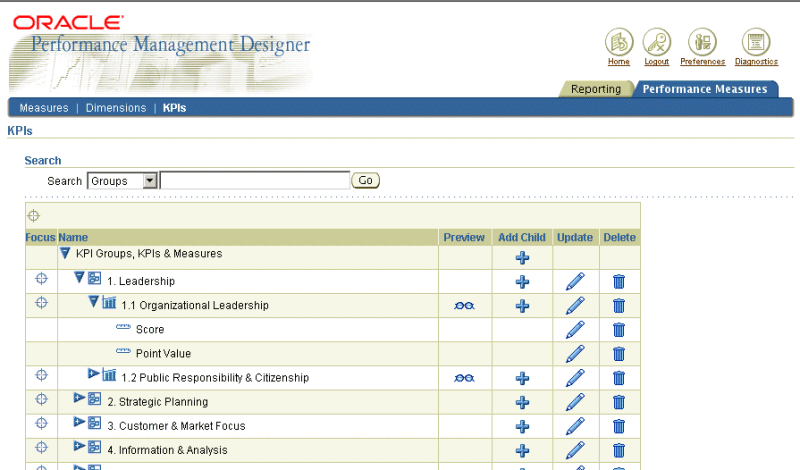This screenshot has width=800, height=470.
Task: Switch to the Reporting tab
Action: pos(595,89)
